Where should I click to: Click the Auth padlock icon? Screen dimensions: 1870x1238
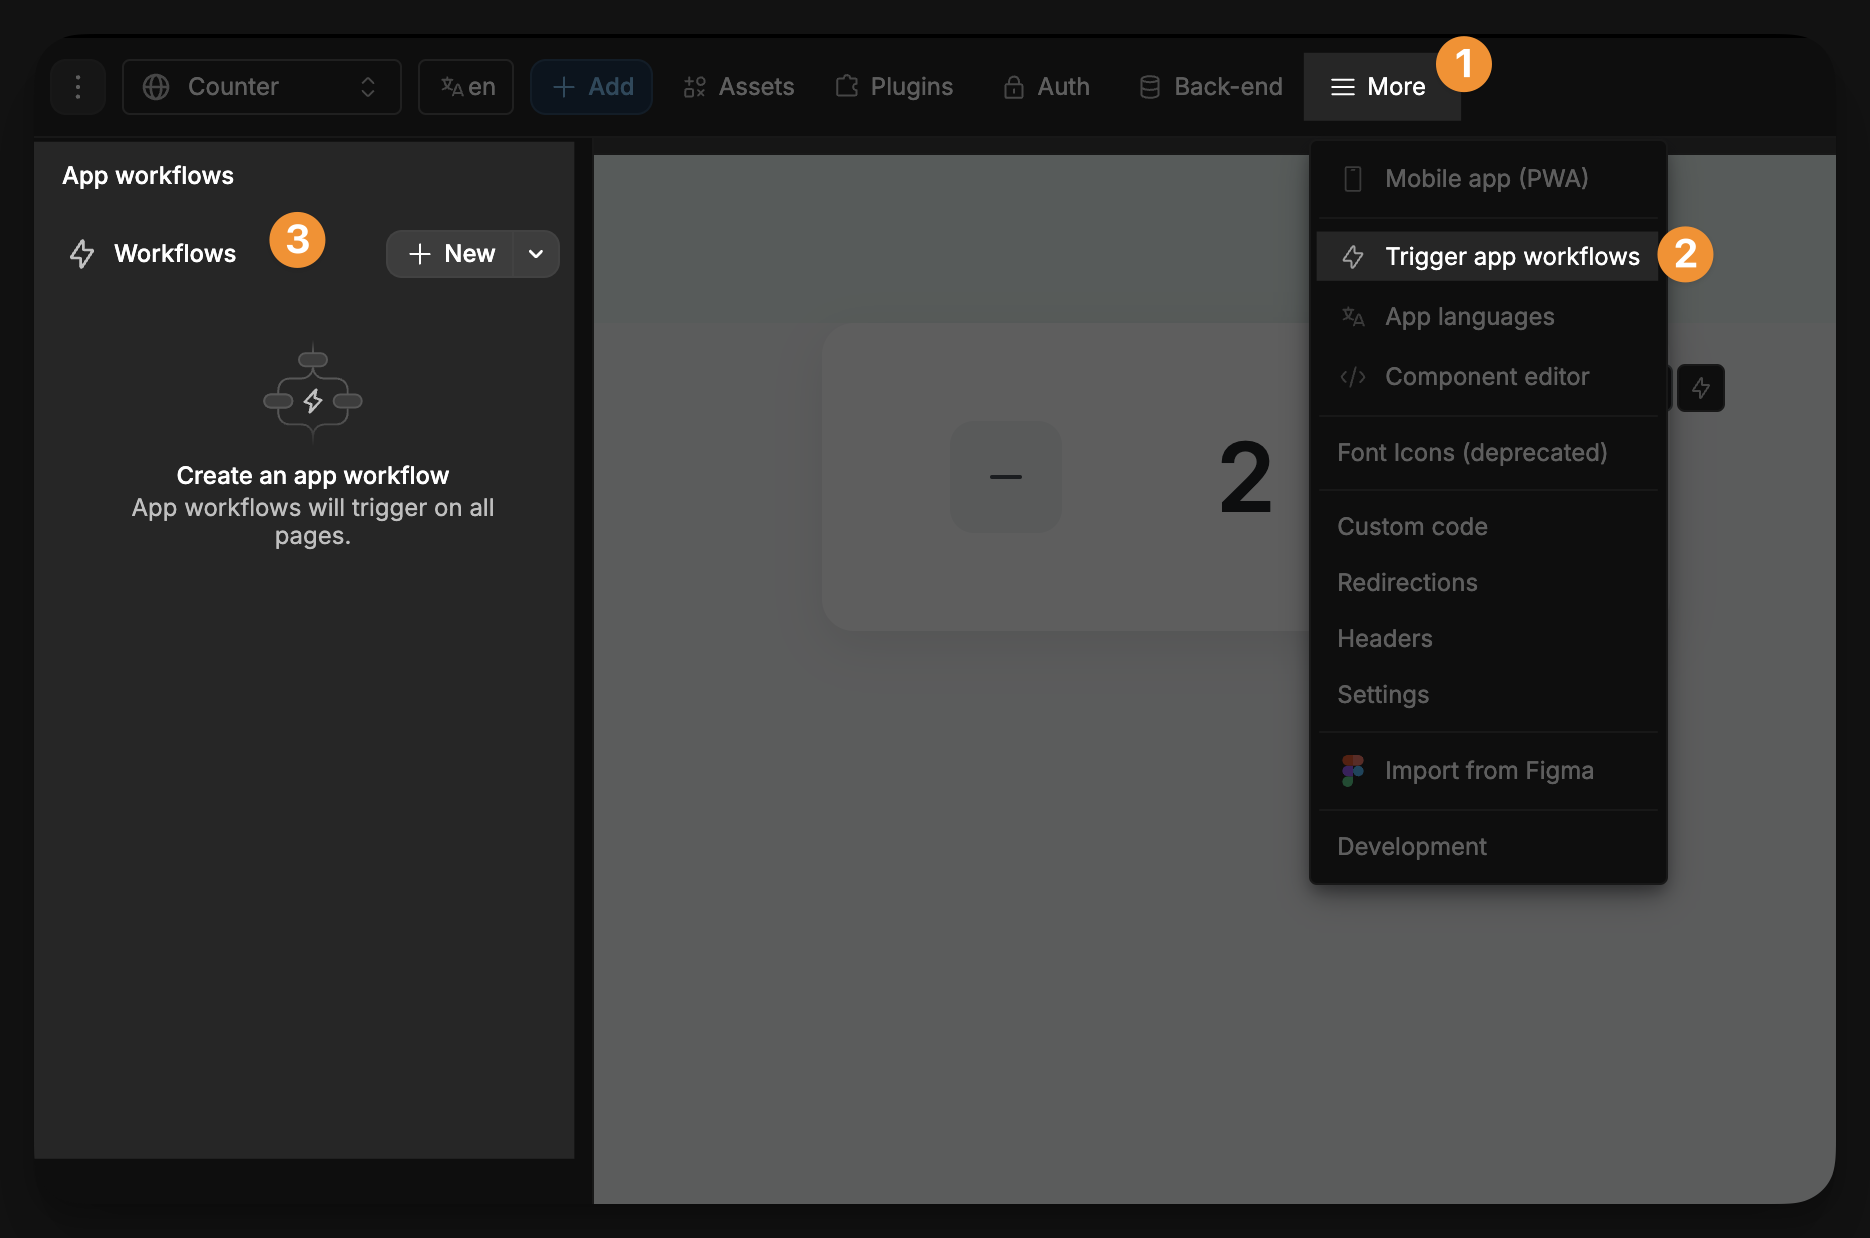pyautogui.click(x=1014, y=87)
